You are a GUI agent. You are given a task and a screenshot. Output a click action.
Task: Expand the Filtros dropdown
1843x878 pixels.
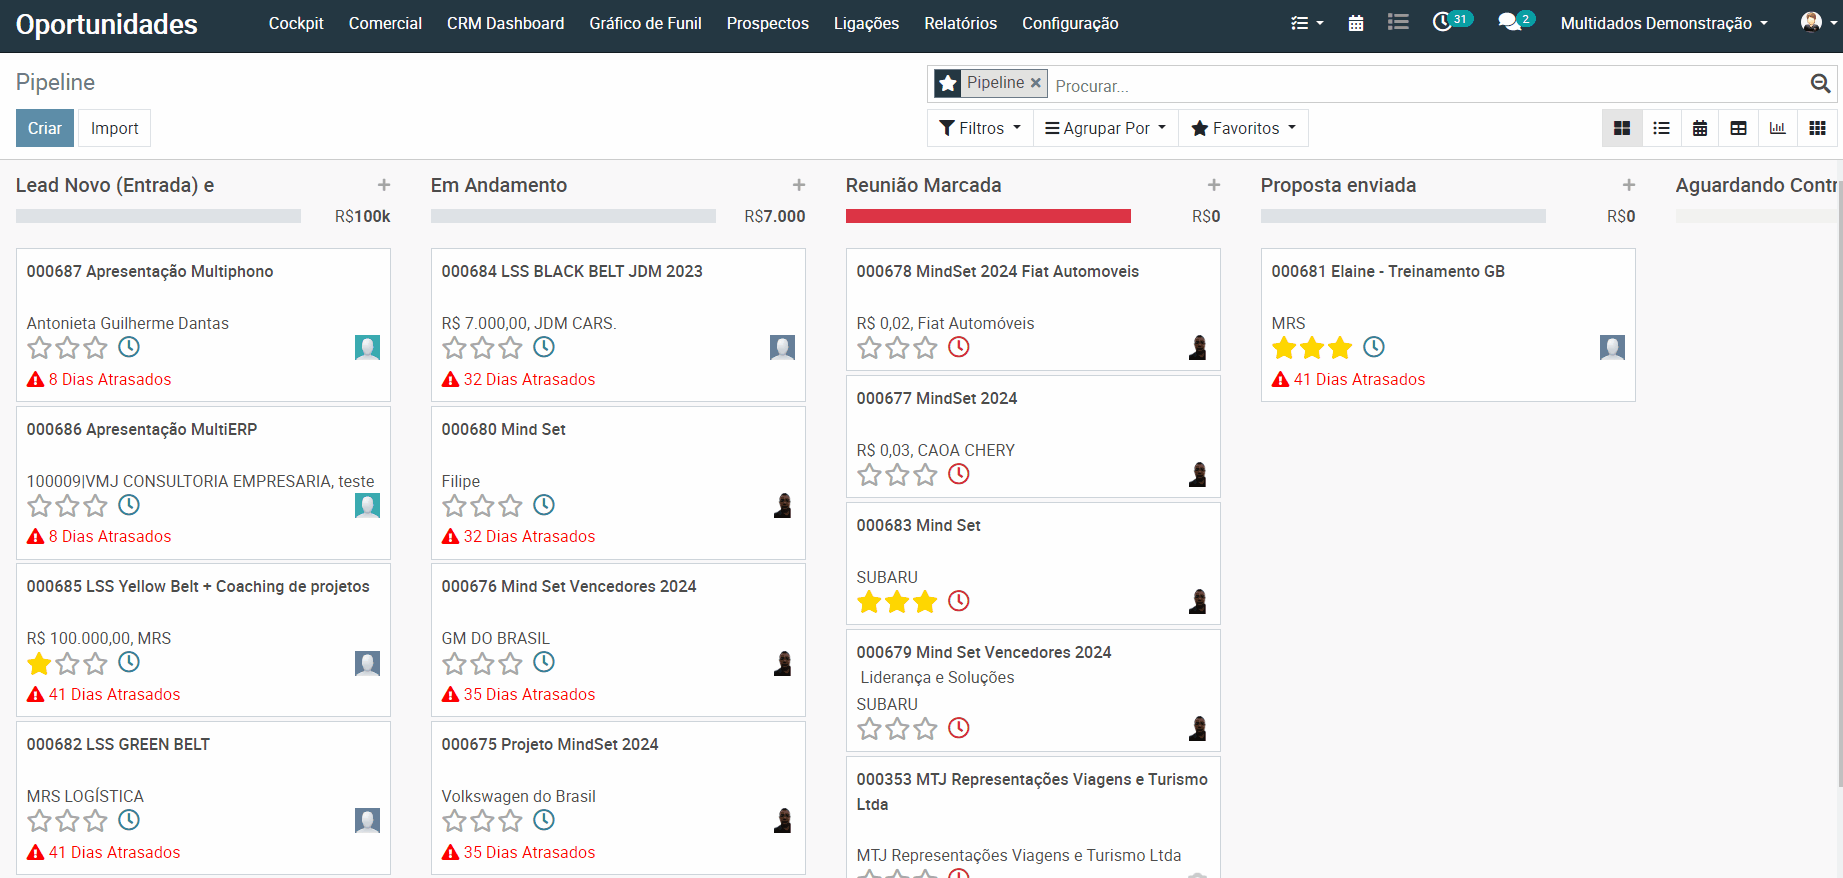pyautogui.click(x=980, y=128)
